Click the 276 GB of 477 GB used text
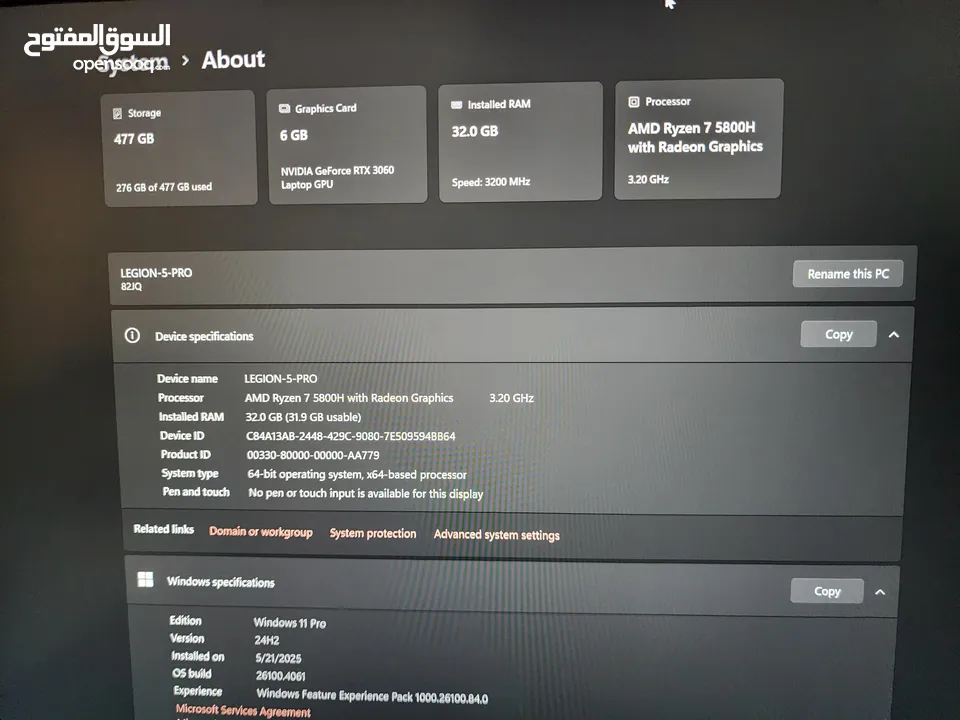The height and width of the screenshot is (720, 960). [x=164, y=187]
